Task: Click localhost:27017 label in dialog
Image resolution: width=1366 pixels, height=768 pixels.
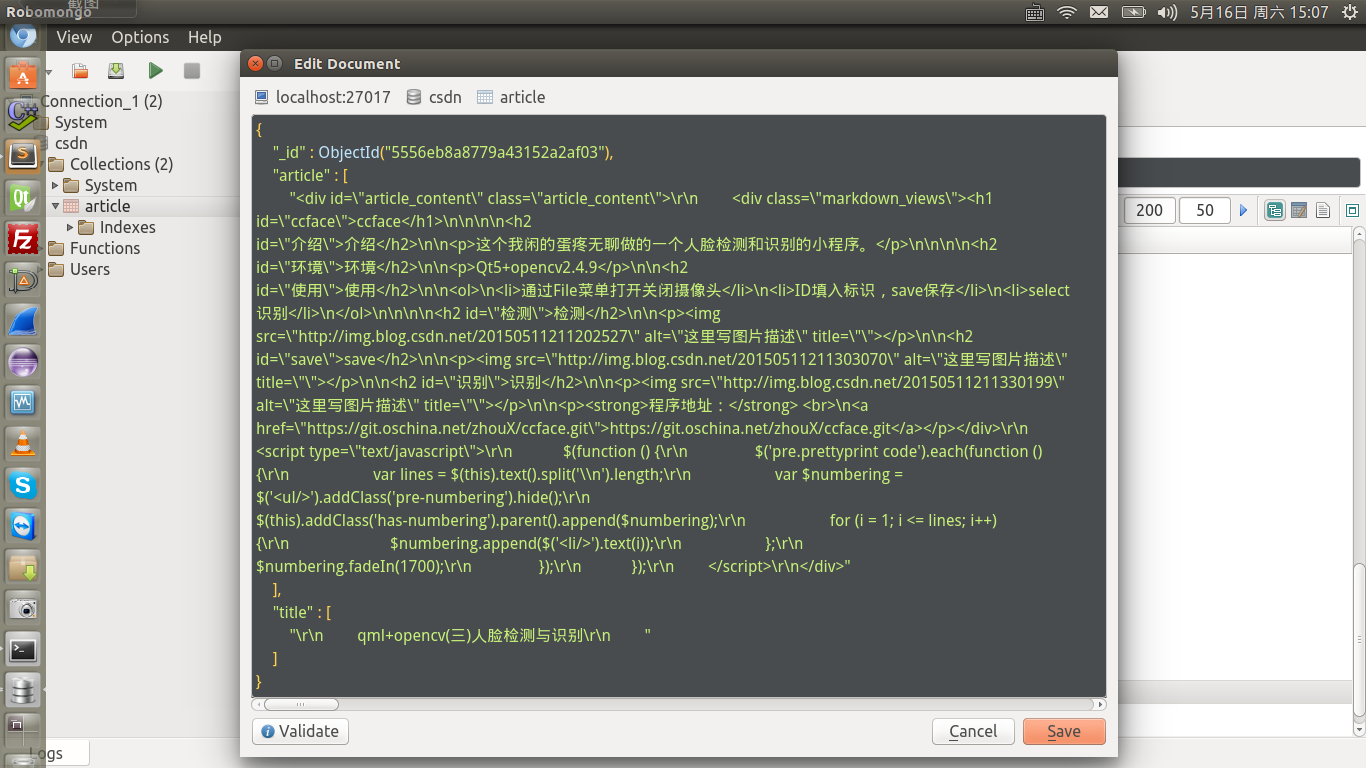Action: tap(333, 97)
